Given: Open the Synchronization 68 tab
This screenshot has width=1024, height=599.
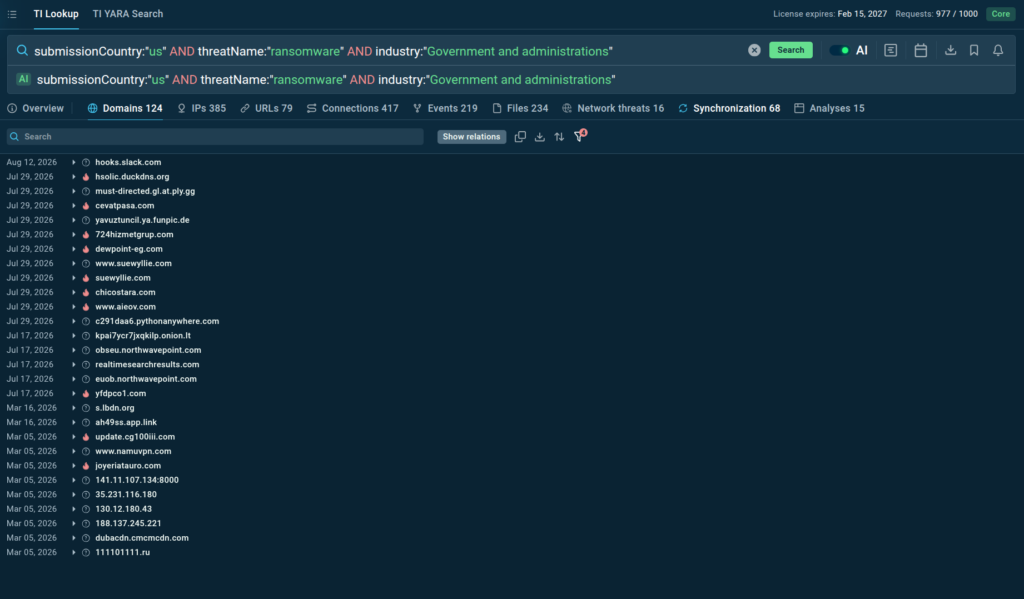Looking at the screenshot, I should (x=729, y=108).
